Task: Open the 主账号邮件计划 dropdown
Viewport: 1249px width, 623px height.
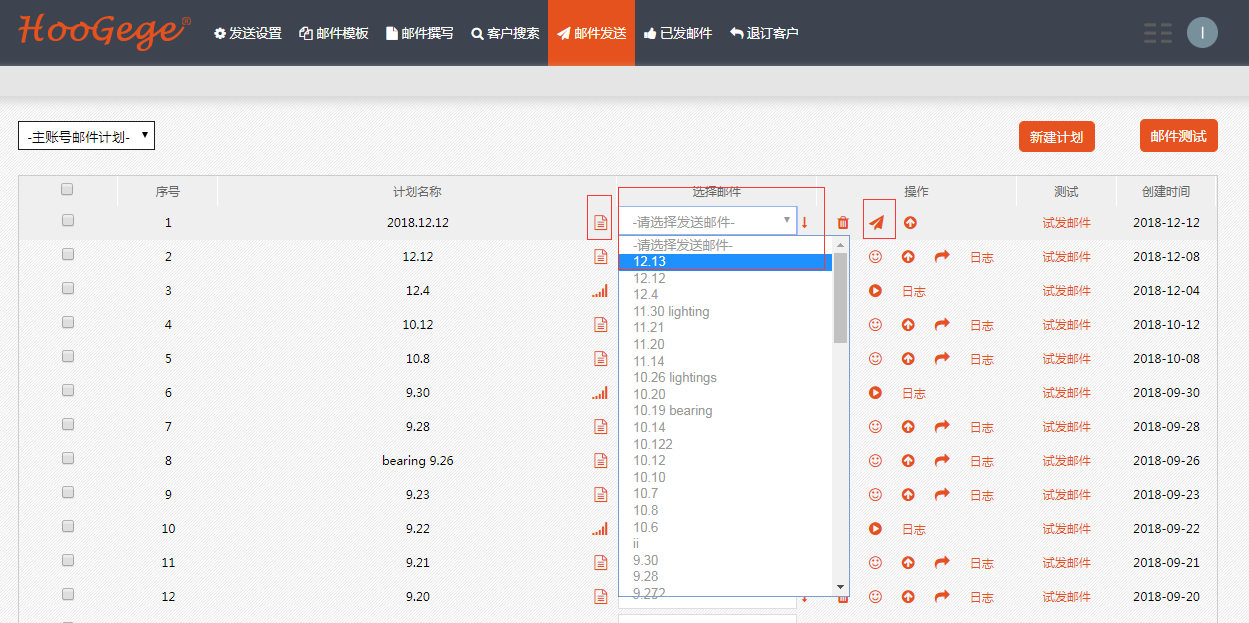Action: pos(86,137)
